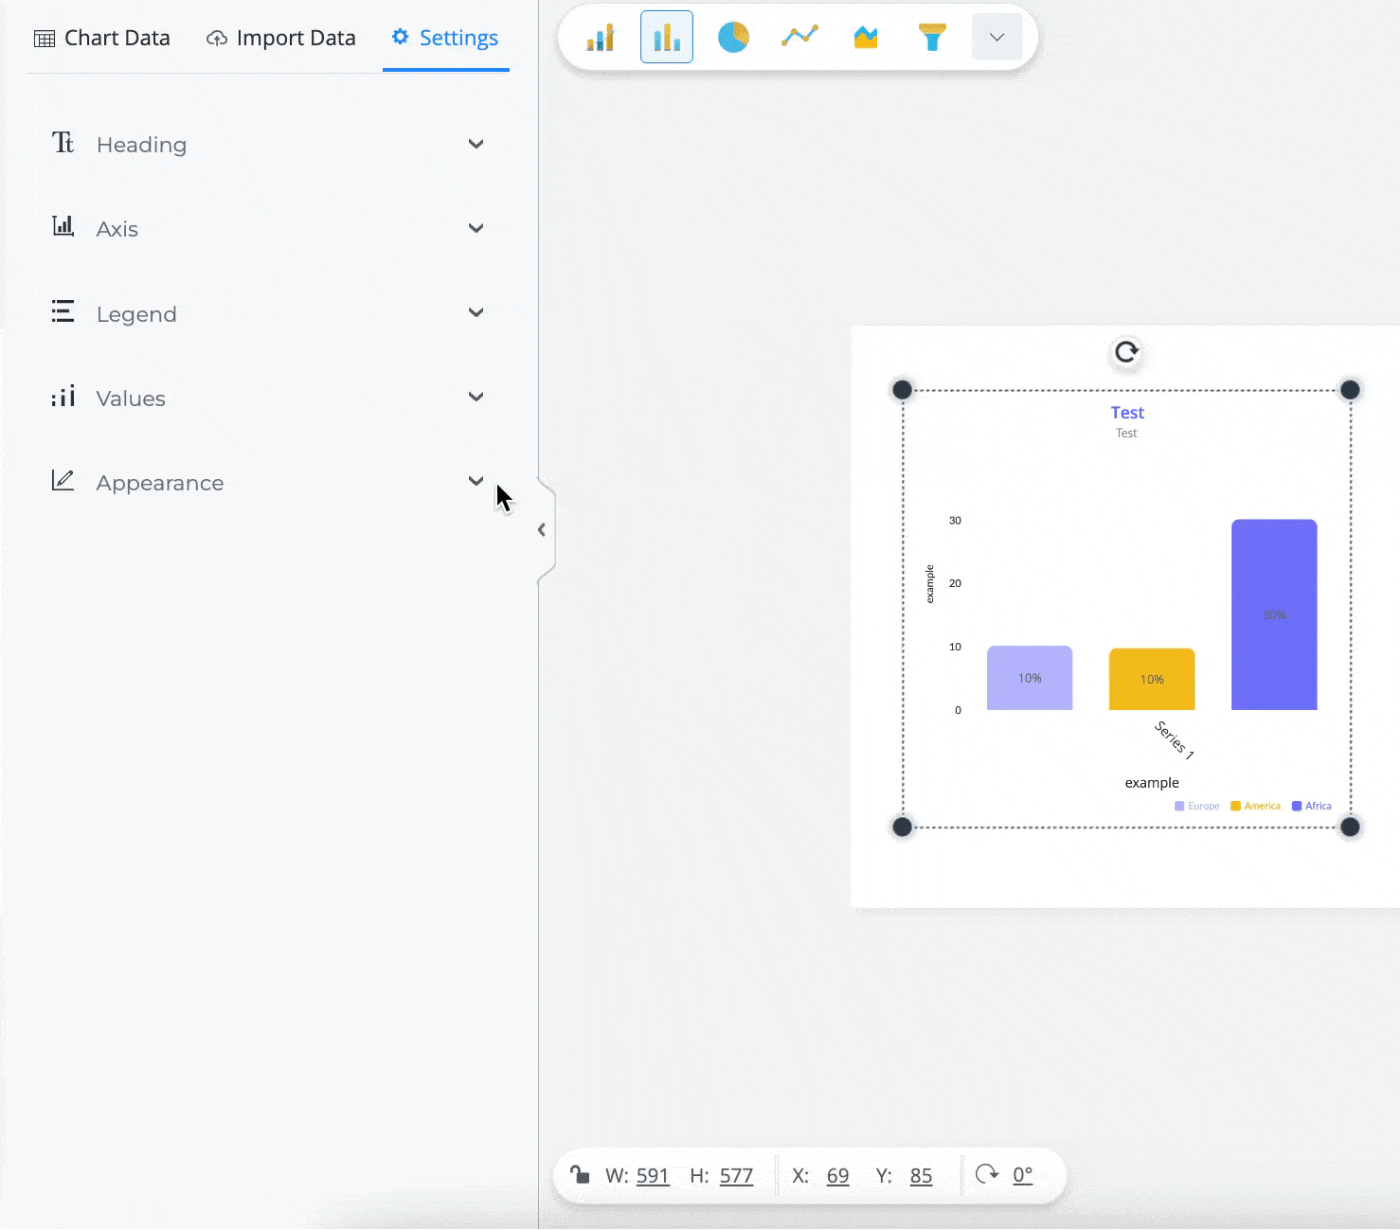Screen dimensions: 1400x1230
Task: Click the Settings tab
Action: pyautogui.click(x=445, y=37)
